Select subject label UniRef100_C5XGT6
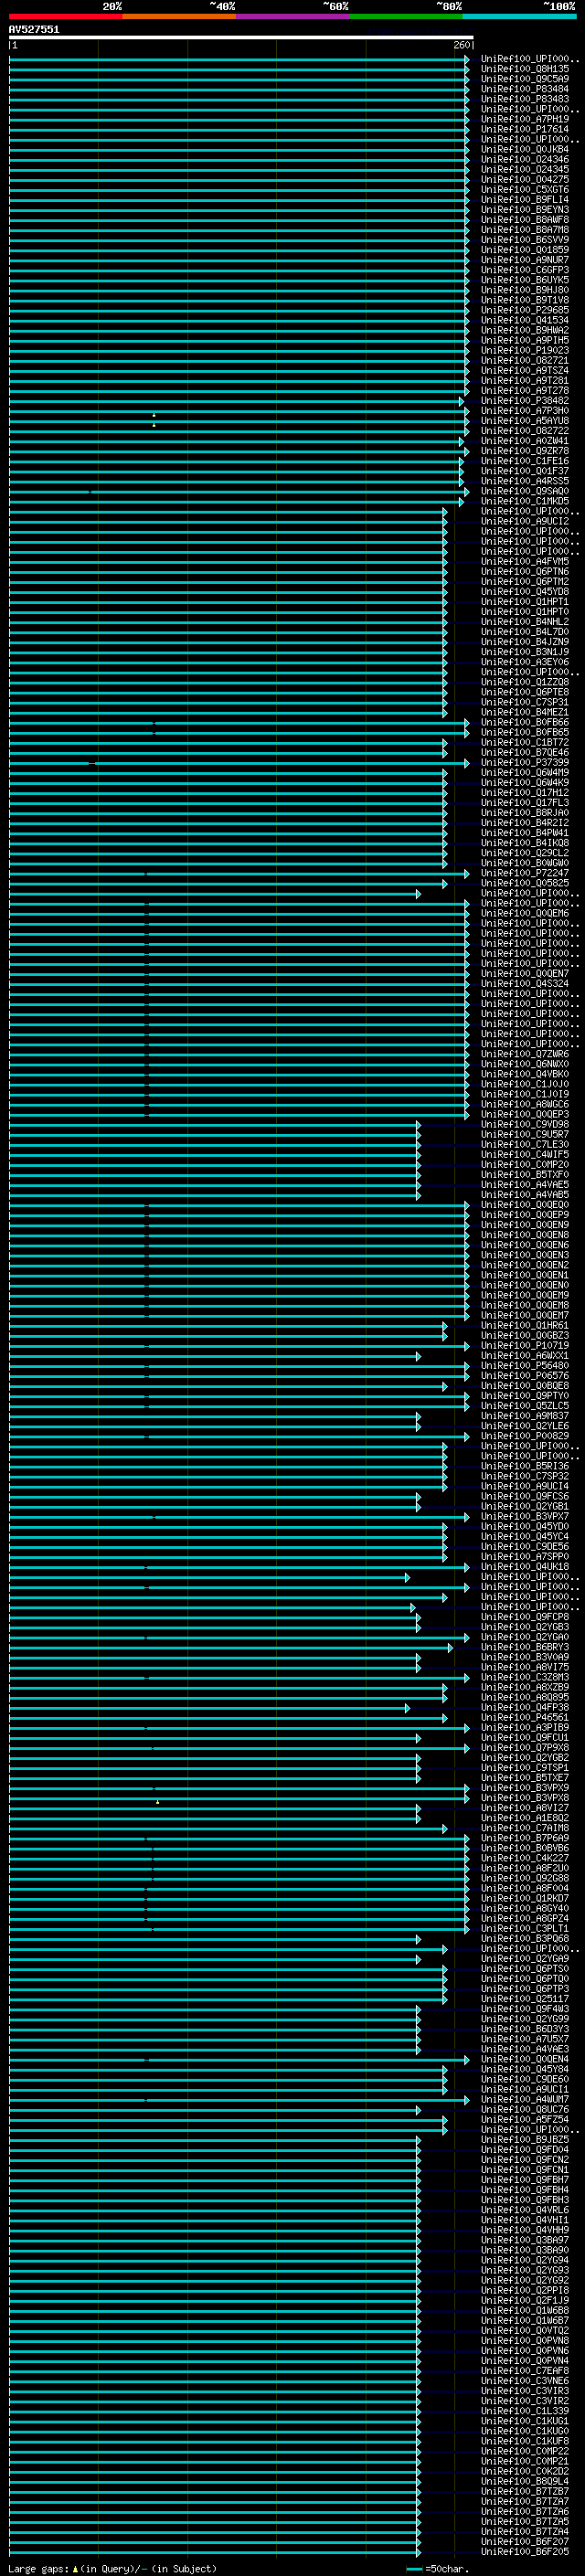Viewport: 585px width, 2576px height. click(x=525, y=189)
